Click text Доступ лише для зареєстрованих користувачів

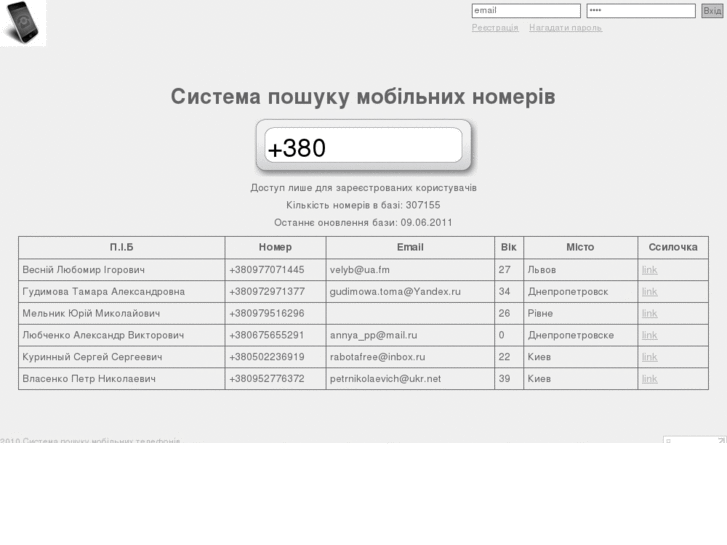[x=364, y=188]
